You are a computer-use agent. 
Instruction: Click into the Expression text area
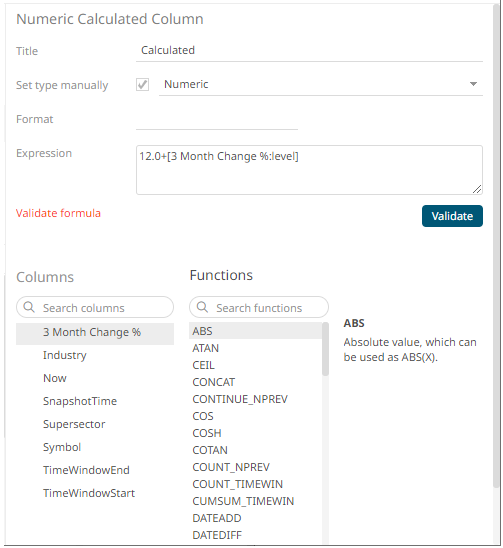309,170
